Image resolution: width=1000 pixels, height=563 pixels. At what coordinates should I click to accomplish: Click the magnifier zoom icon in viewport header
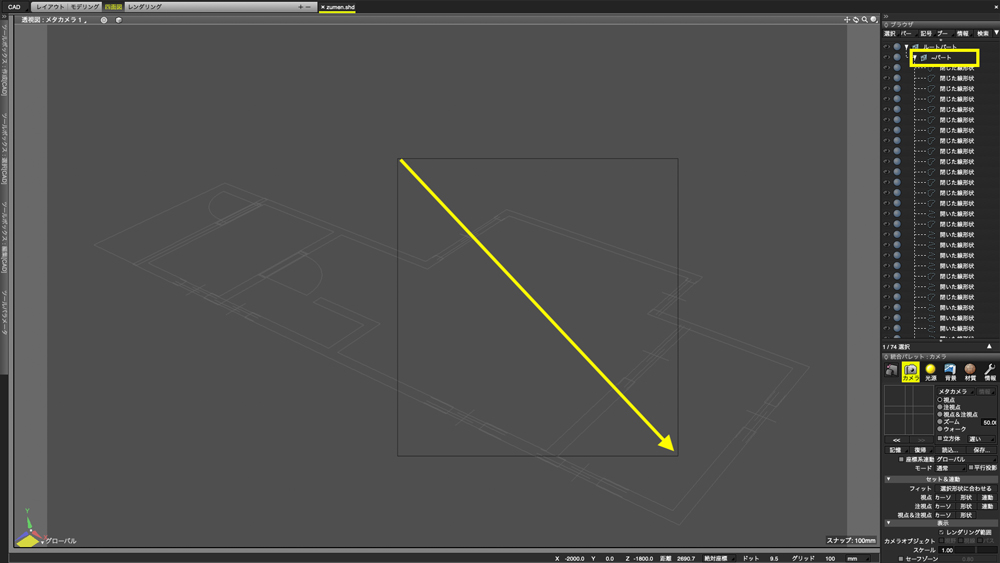865,20
